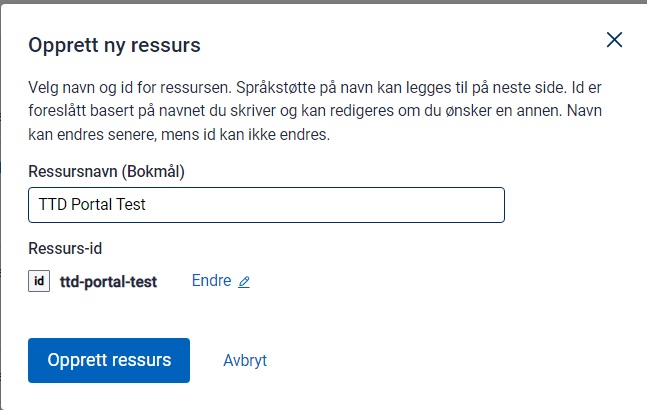Image resolution: width=647 pixels, height=410 pixels.
Task: Click the pencil icon beside Endre
Action: [x=244, y=282]
